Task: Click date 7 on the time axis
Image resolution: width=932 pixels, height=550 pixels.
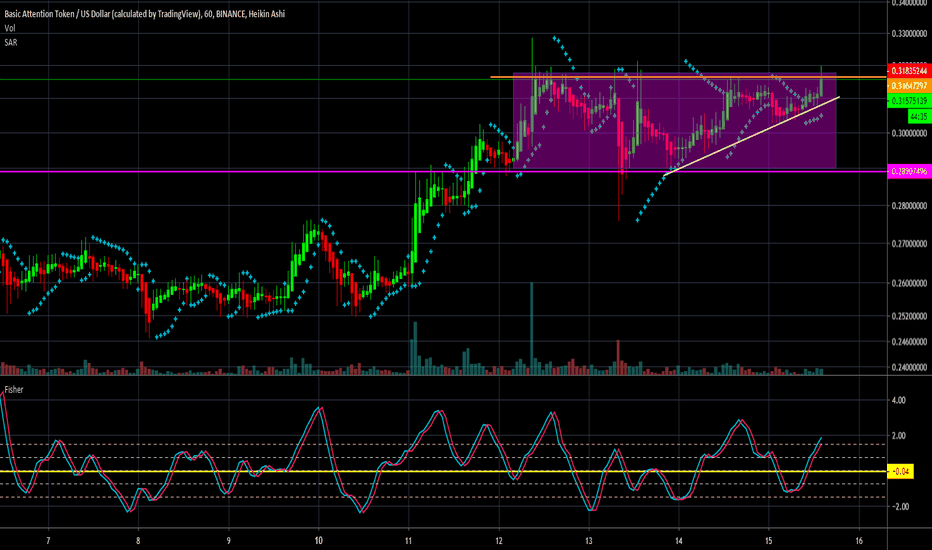Action: (48, 540)
